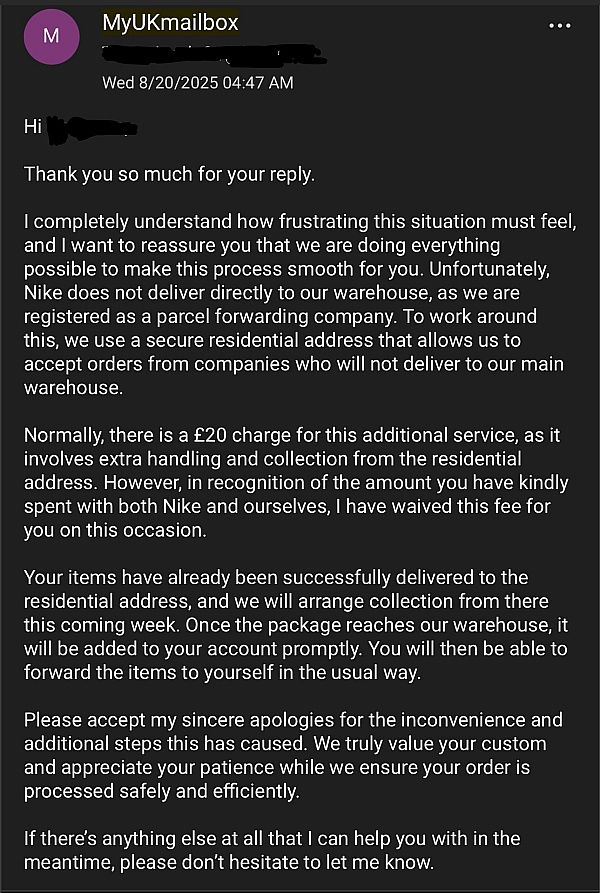Click the MyUKmailbox sender name
Screen dimensions: 600x893
click(x=170, y=22)
